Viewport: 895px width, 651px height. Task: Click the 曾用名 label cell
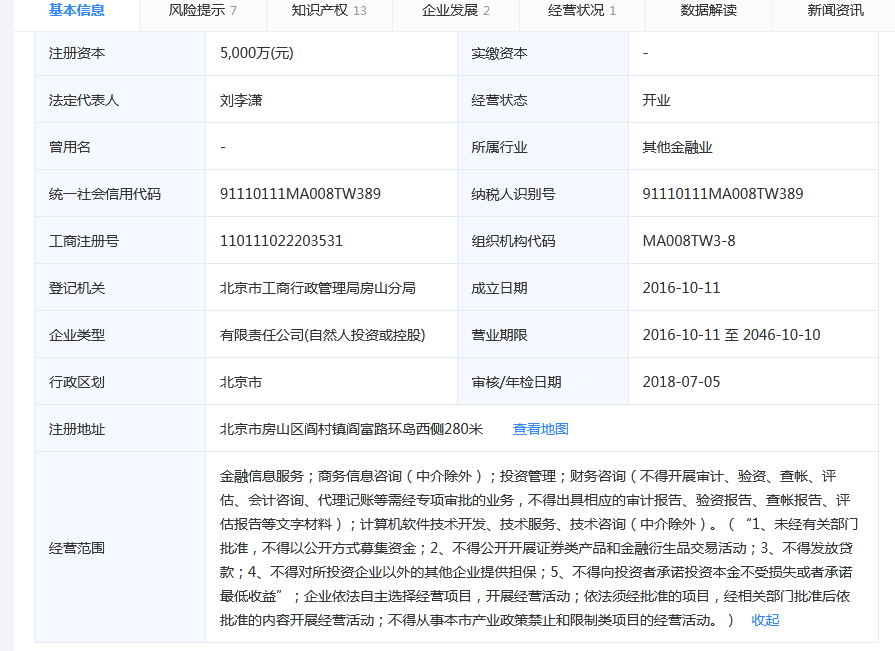[120, 147]
